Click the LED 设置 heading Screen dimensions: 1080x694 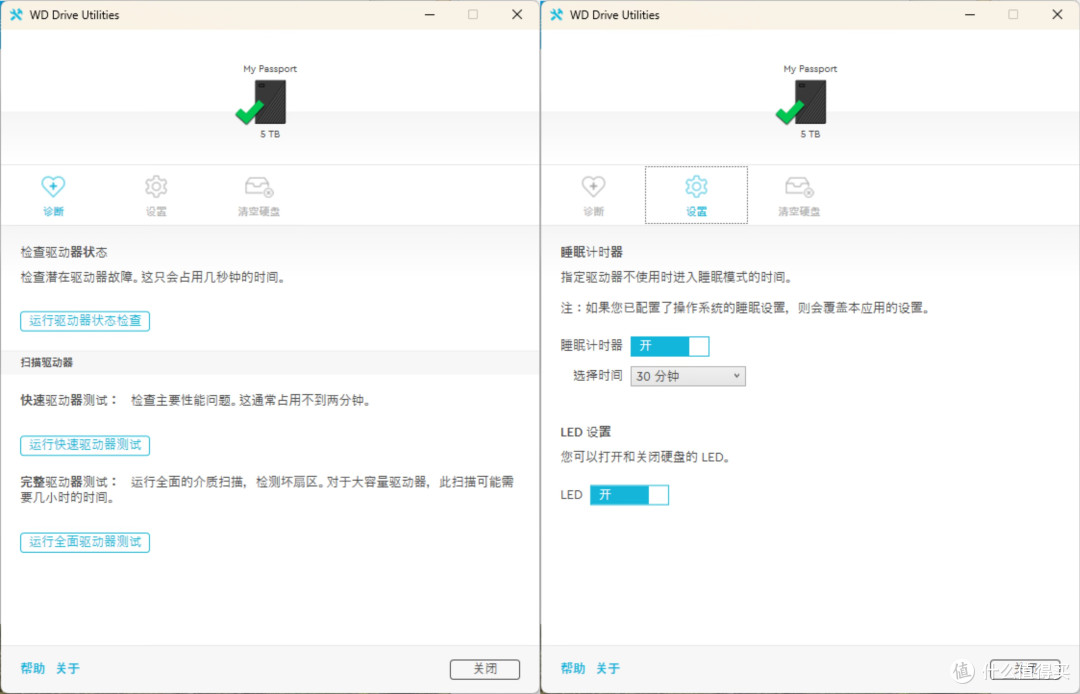click(x=585, y=432)
